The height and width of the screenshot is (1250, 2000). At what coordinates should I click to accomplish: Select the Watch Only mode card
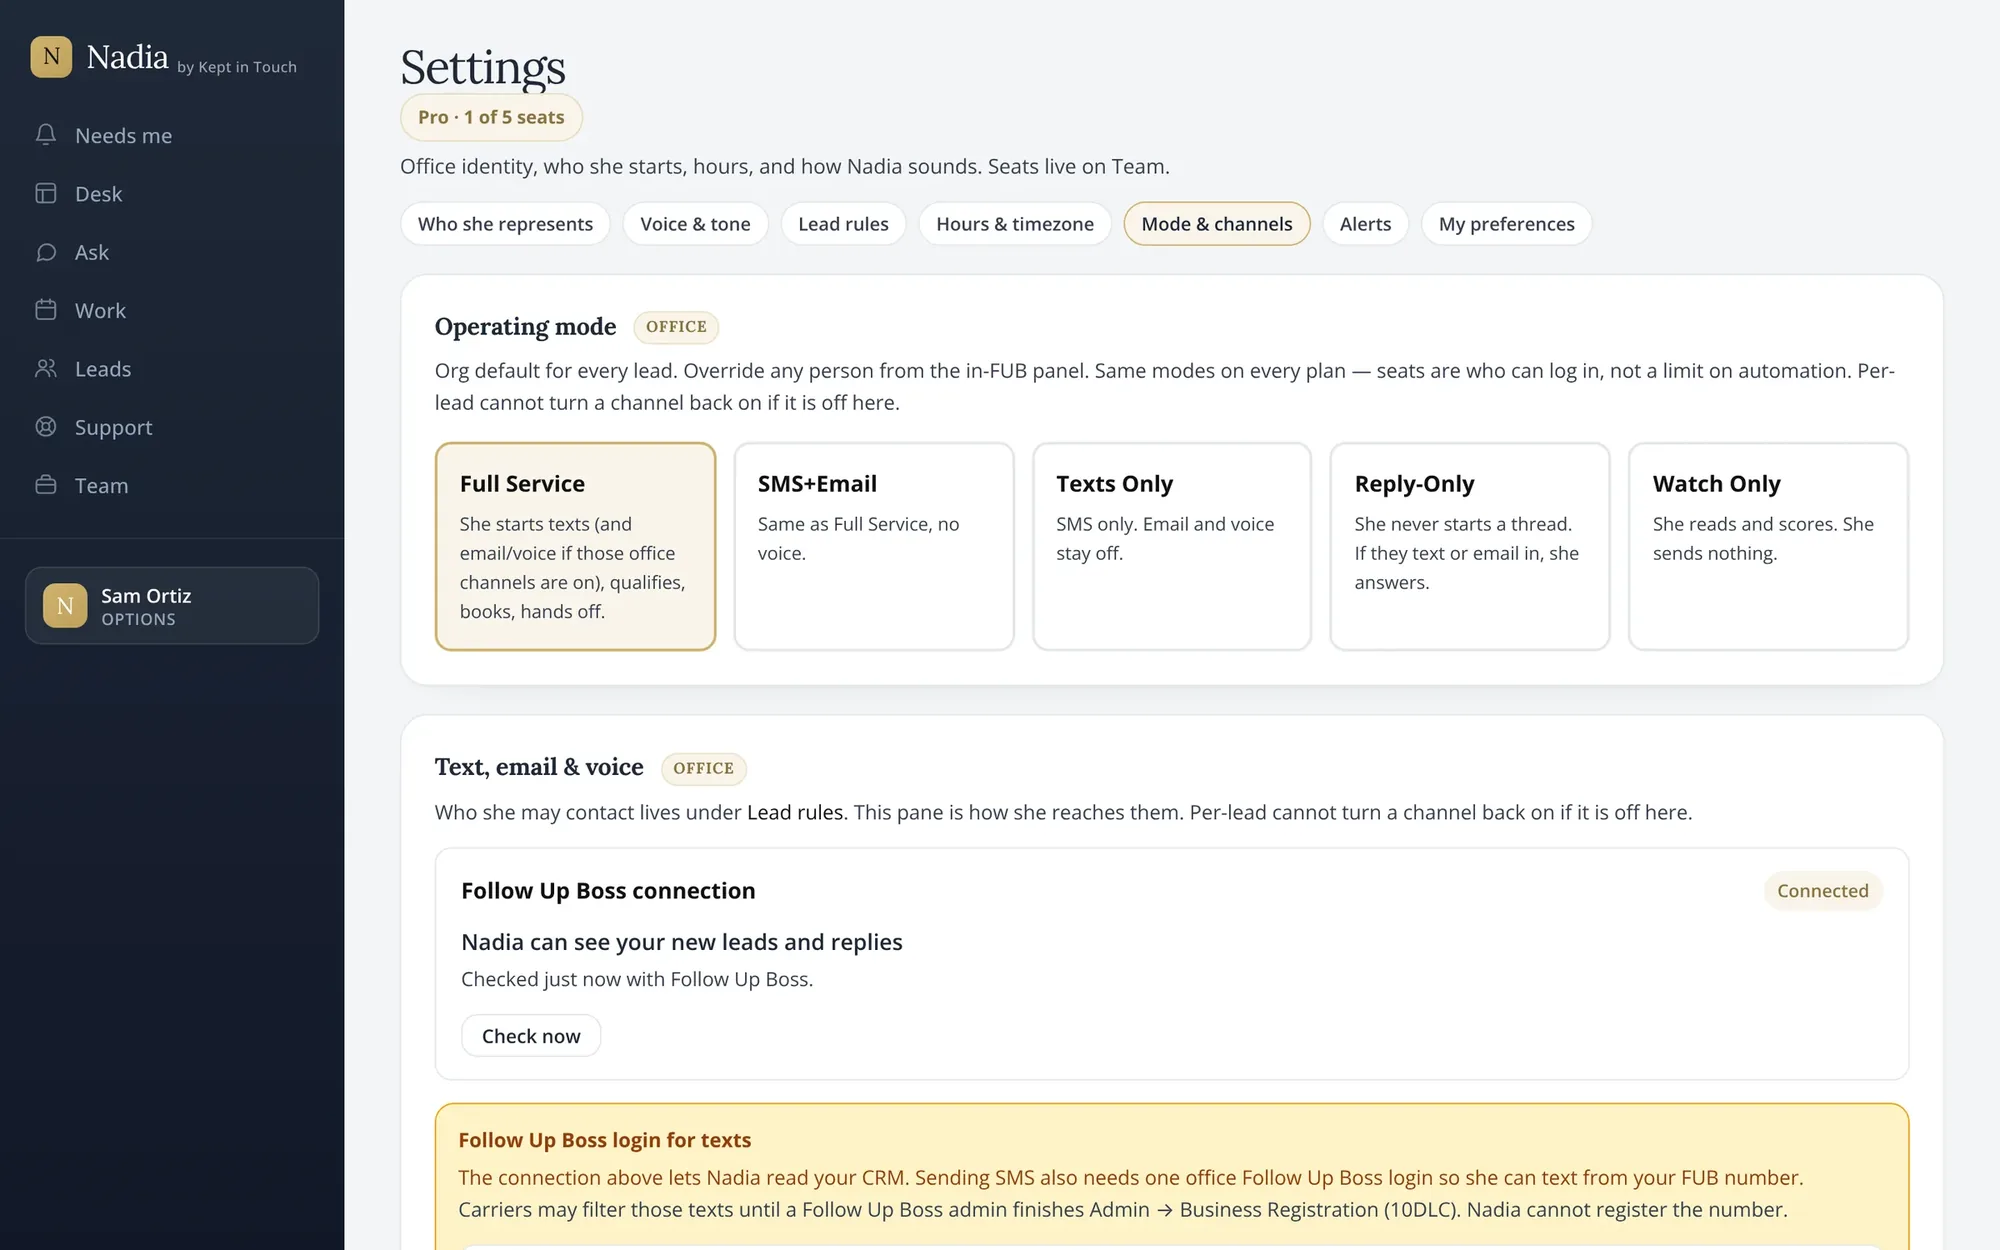click(1768, 546)
